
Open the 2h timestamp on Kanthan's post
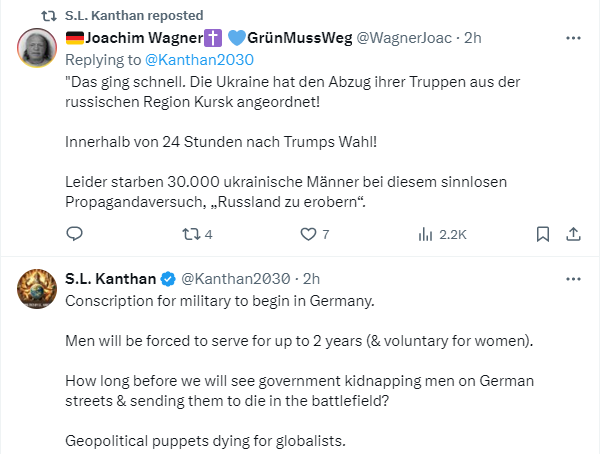click(x=311, y=278)
